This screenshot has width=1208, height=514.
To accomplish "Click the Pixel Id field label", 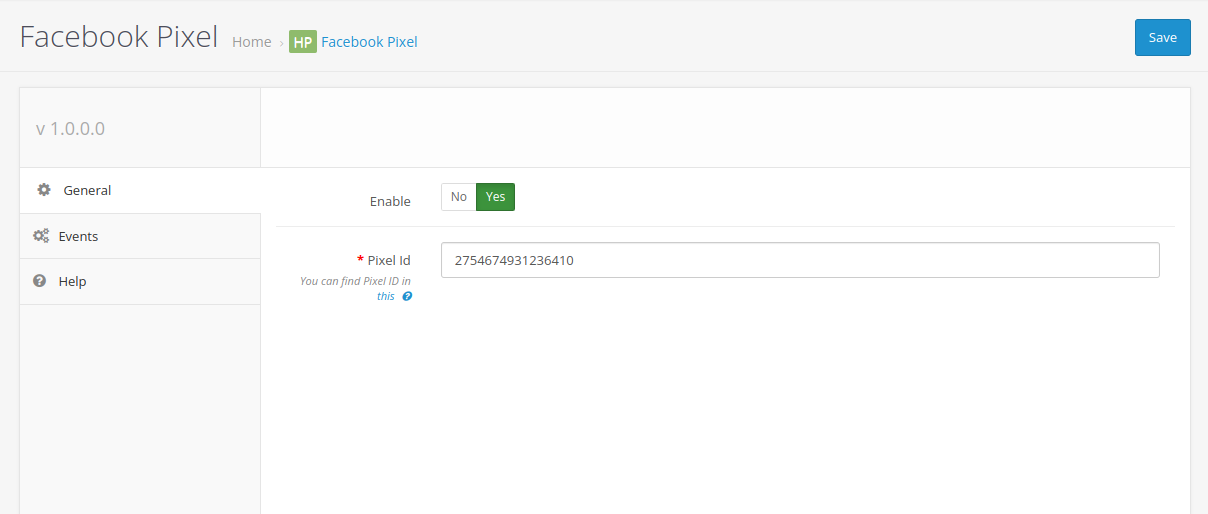I will [x=388, y=260].
